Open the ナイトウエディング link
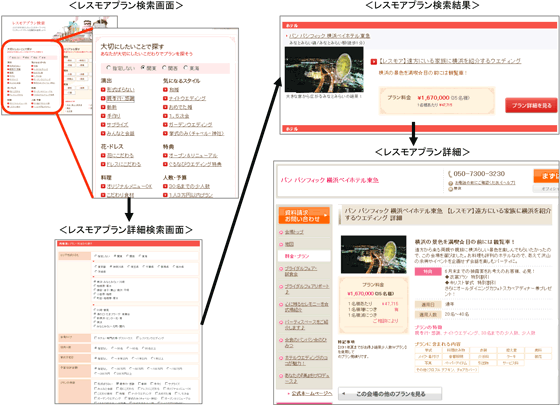Screen dimensions: 560x405 [187, 98]
